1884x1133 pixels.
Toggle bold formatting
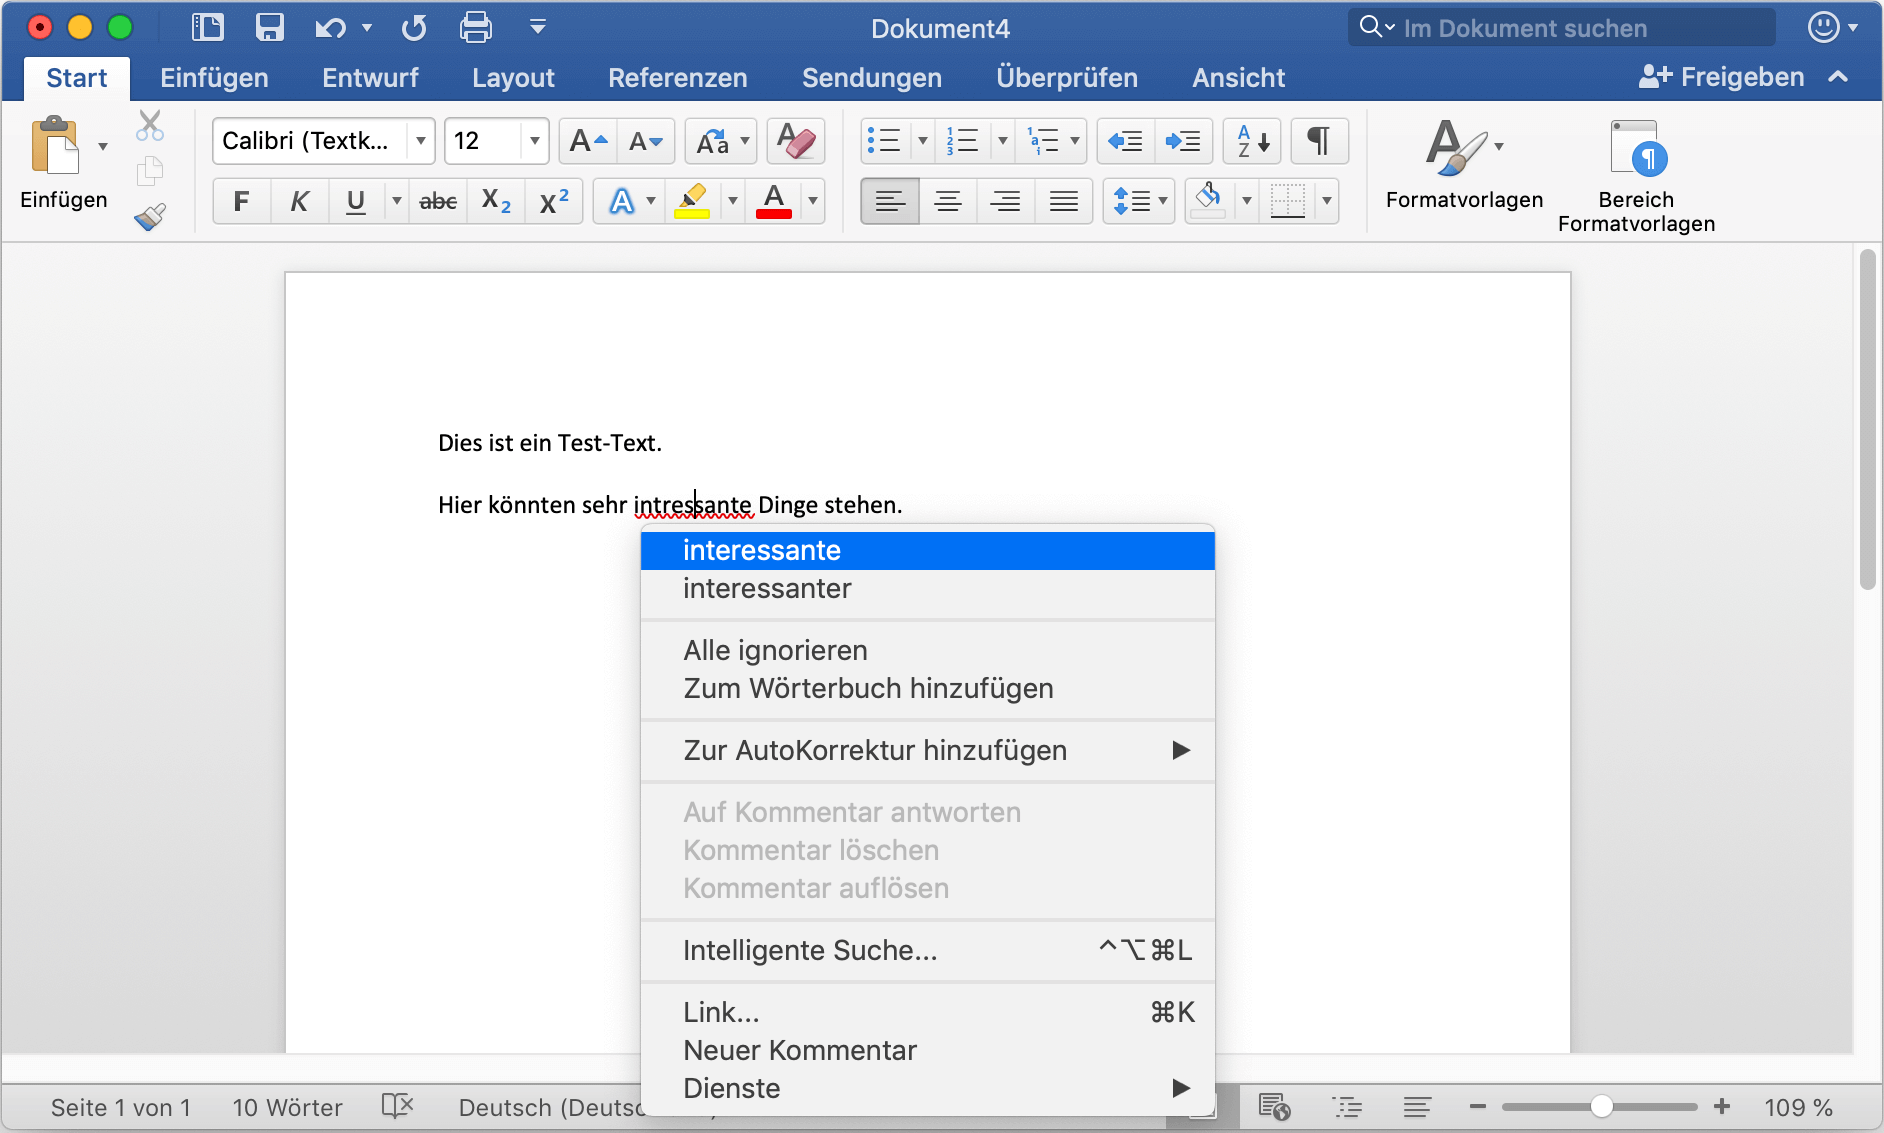240,200
